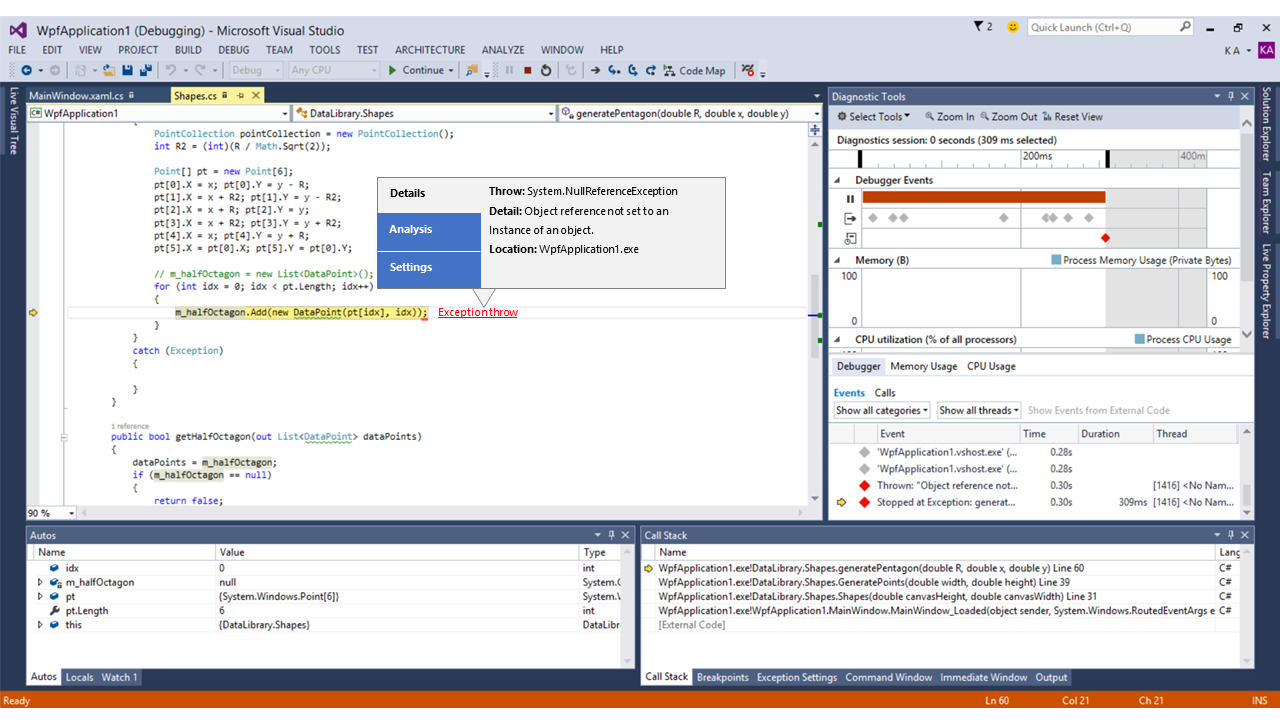Click the Select Tools gear icon
Viewport: 1280px width, 720px height.
pos(842,117)
